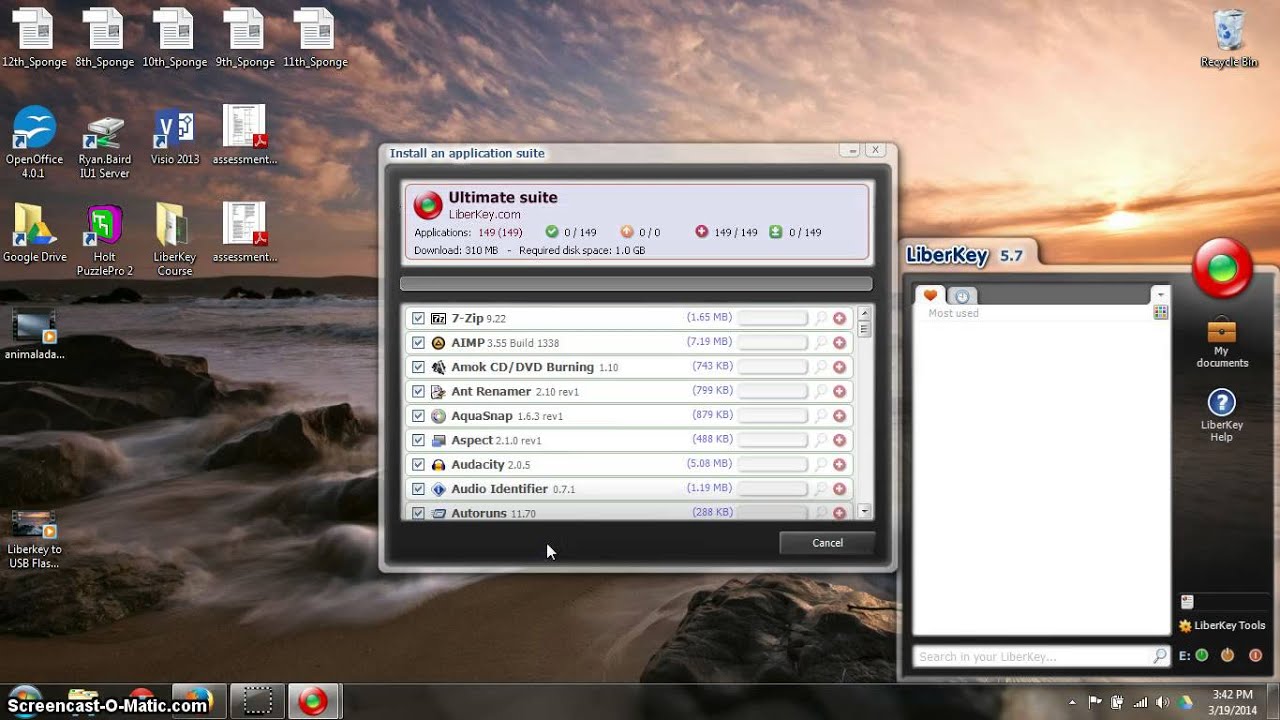Click the green eject icon next to E:

1202,656
